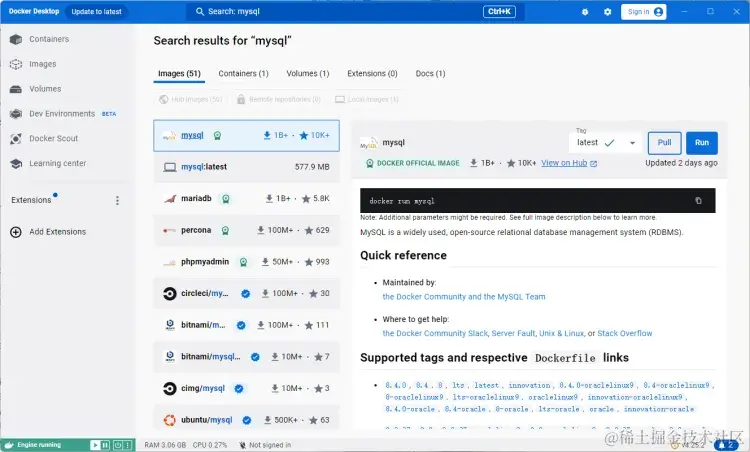
Task: Switch to the Volumes (1) tab
Action: pos(308,74)
